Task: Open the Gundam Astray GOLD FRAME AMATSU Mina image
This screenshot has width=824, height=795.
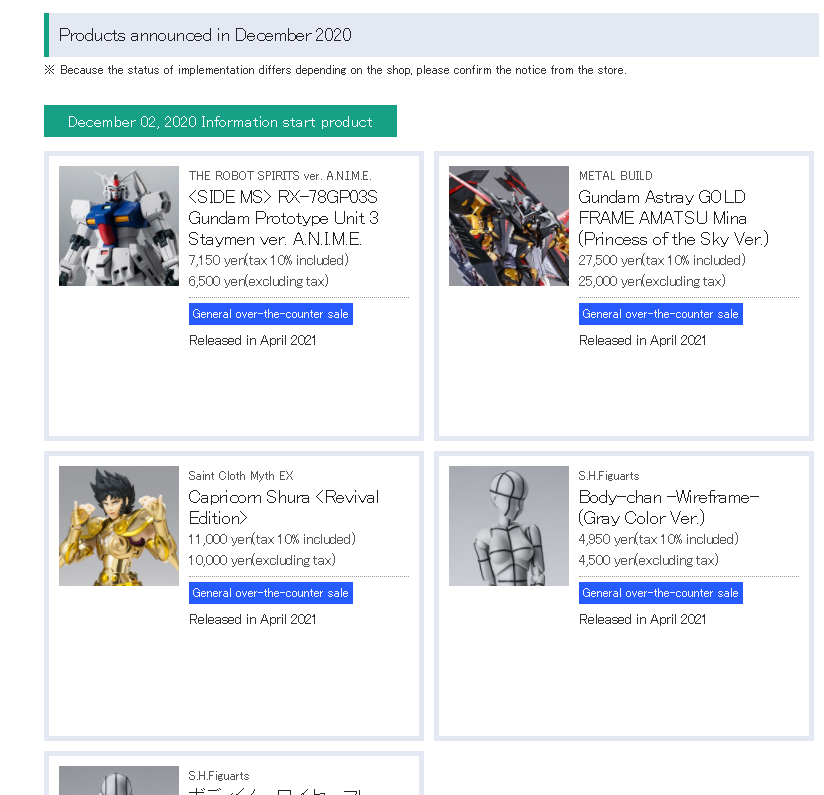Action: 509,226
